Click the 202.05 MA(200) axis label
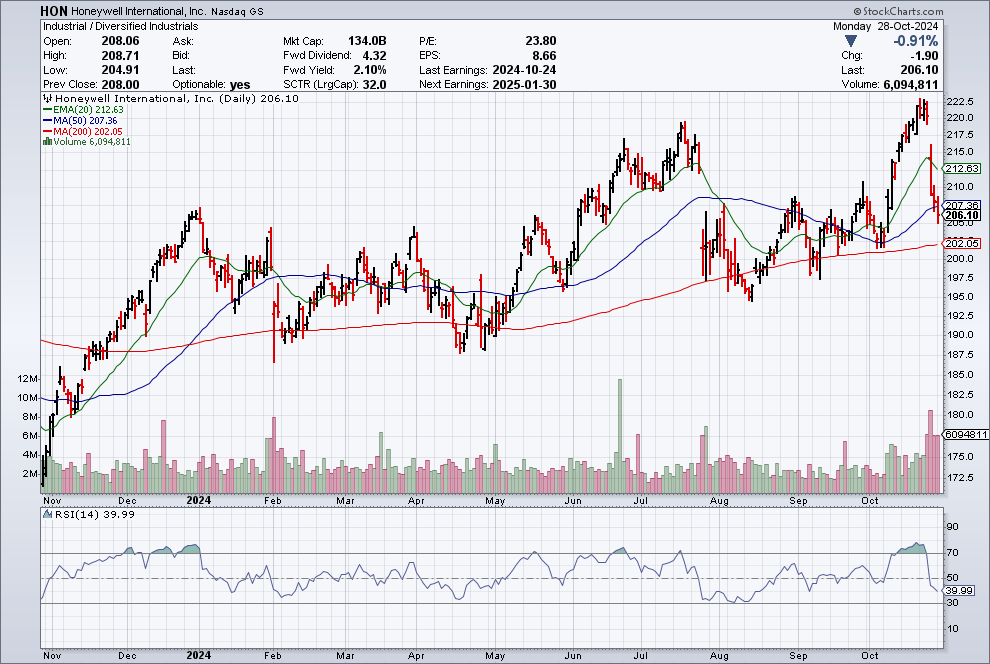Viewport: 990px width, 664px height. coord(962,243)
